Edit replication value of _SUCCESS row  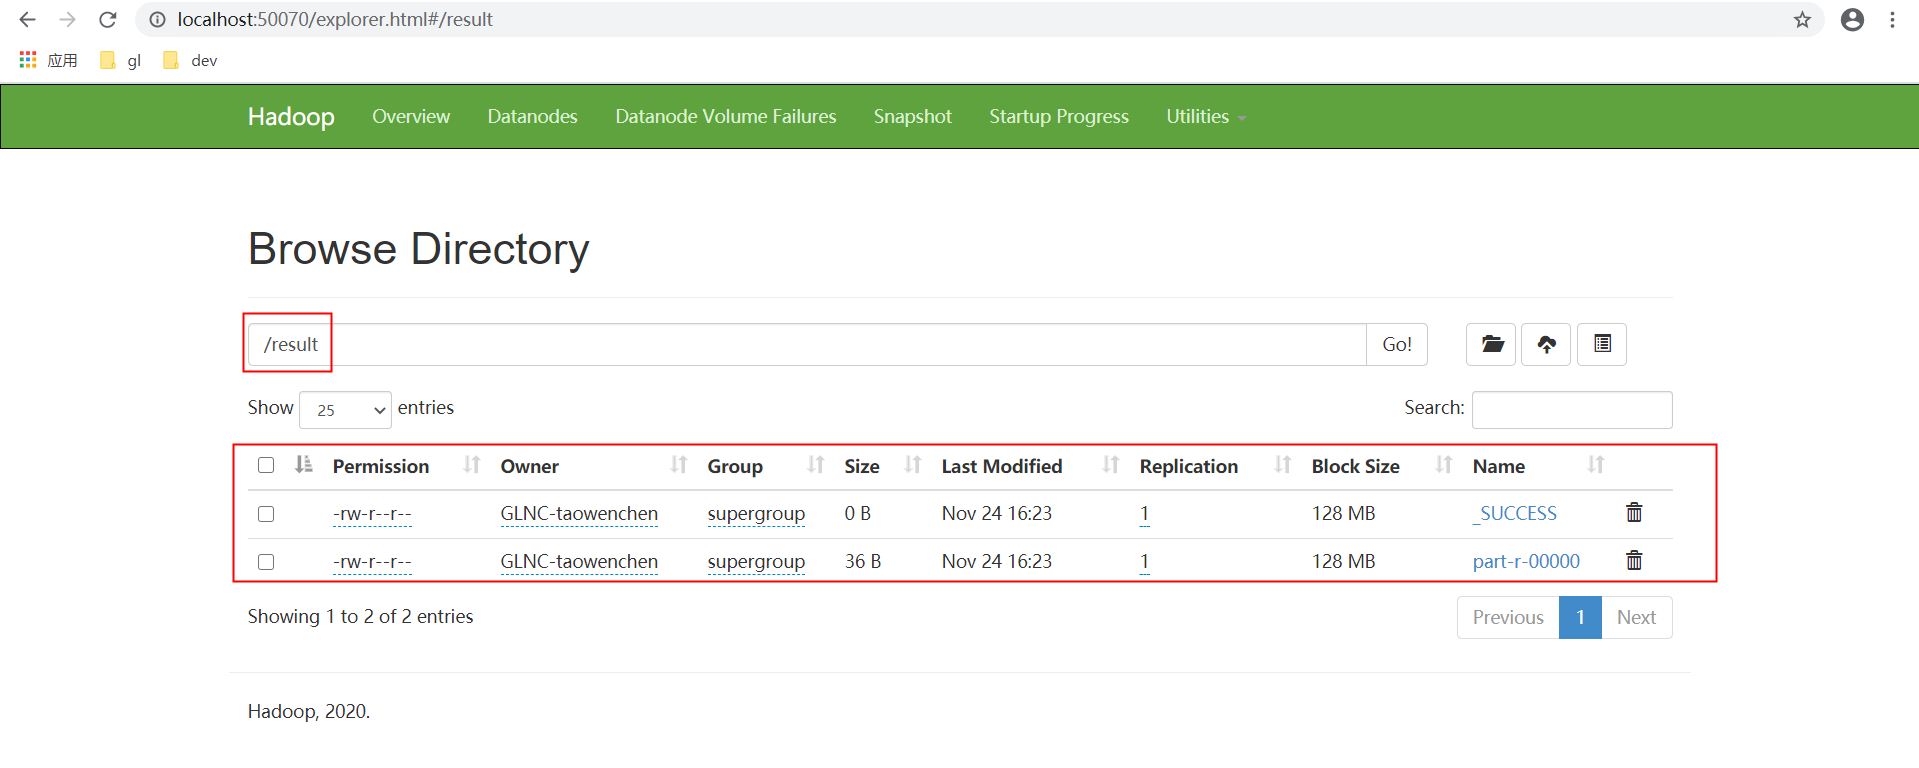click(1144, 513)
